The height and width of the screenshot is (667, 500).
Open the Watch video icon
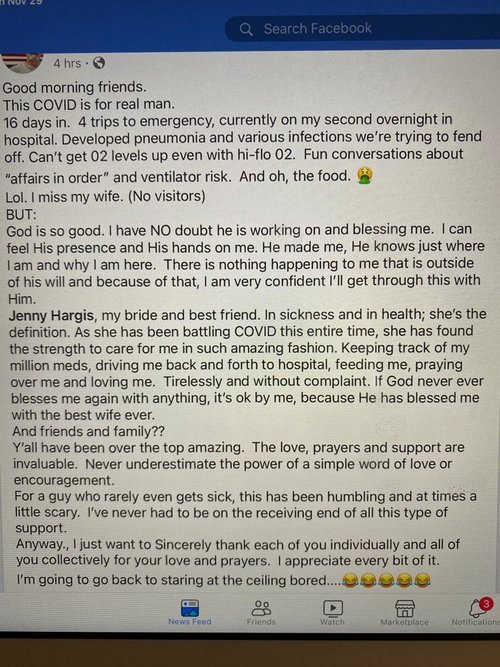(333, 608)
